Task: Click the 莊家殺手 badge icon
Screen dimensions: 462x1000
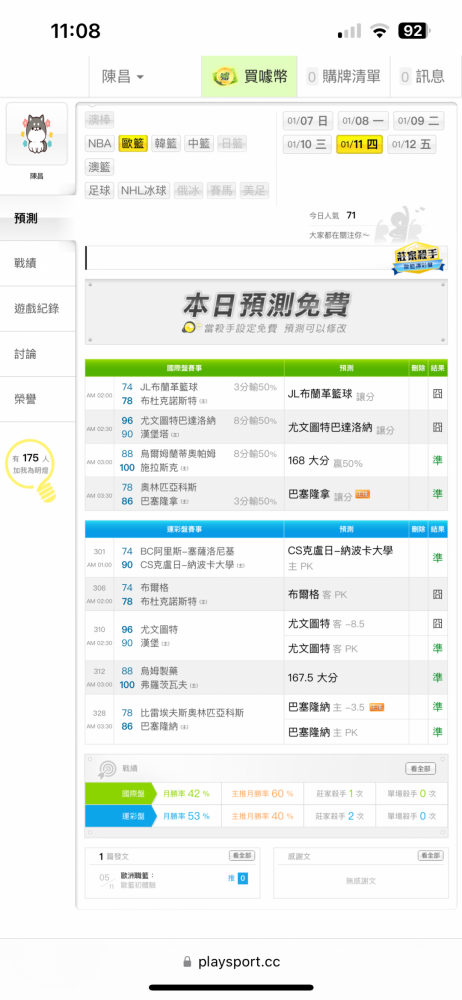Action: point(418,258)
